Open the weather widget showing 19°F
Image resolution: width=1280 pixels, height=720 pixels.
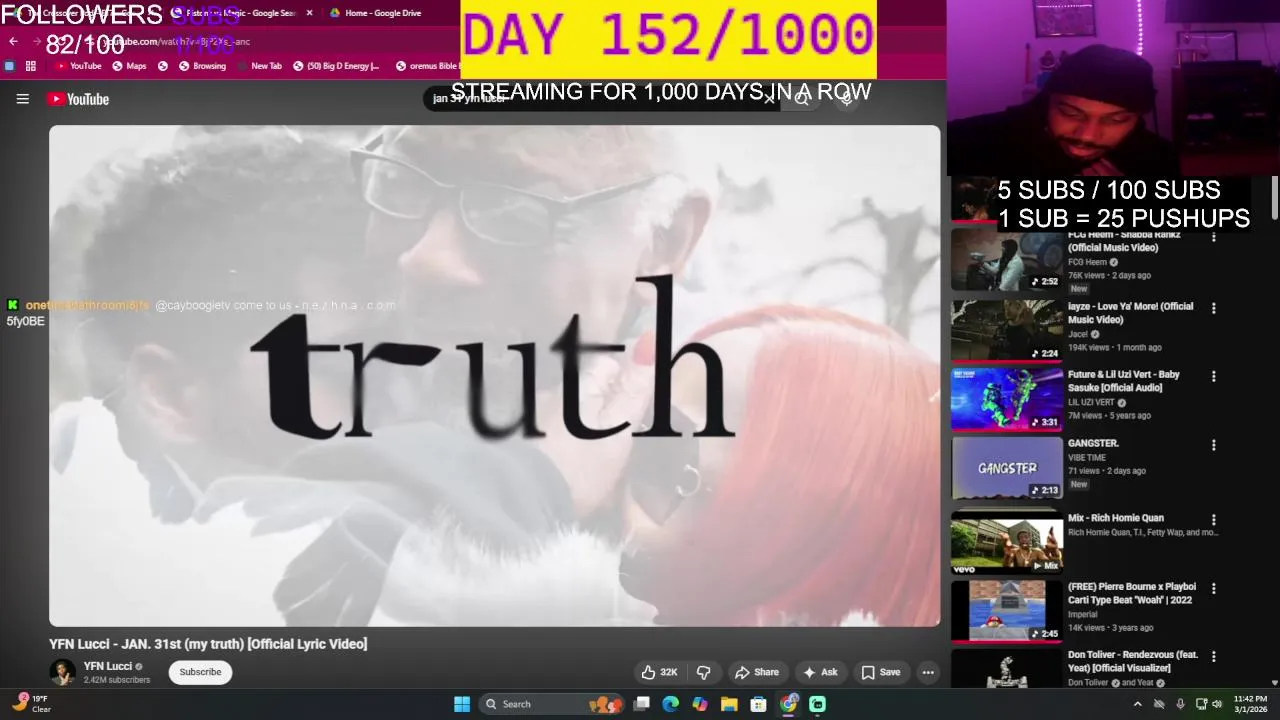30,704
